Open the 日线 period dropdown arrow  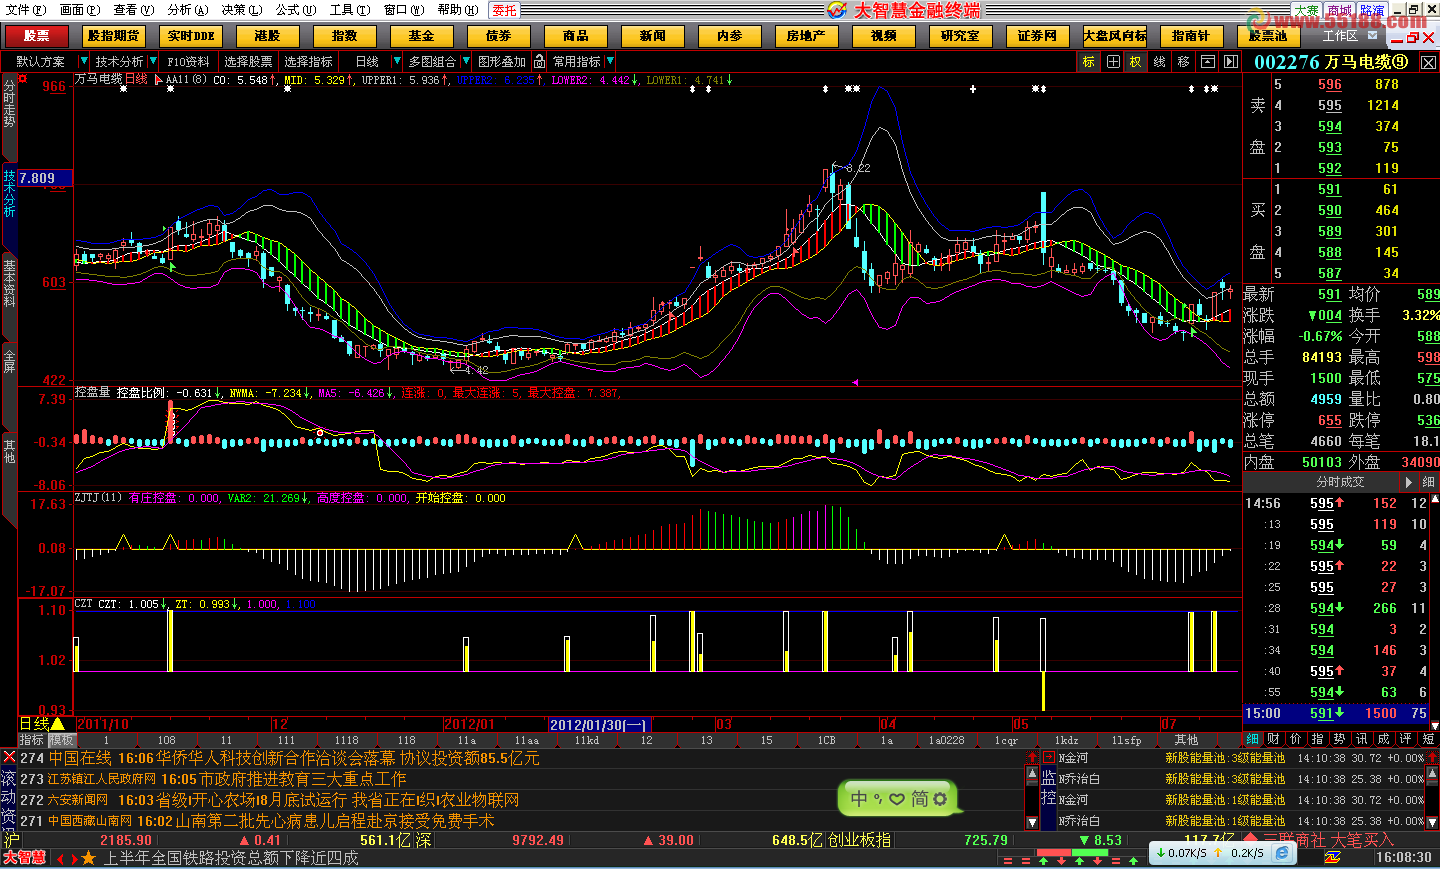[396, 61]
